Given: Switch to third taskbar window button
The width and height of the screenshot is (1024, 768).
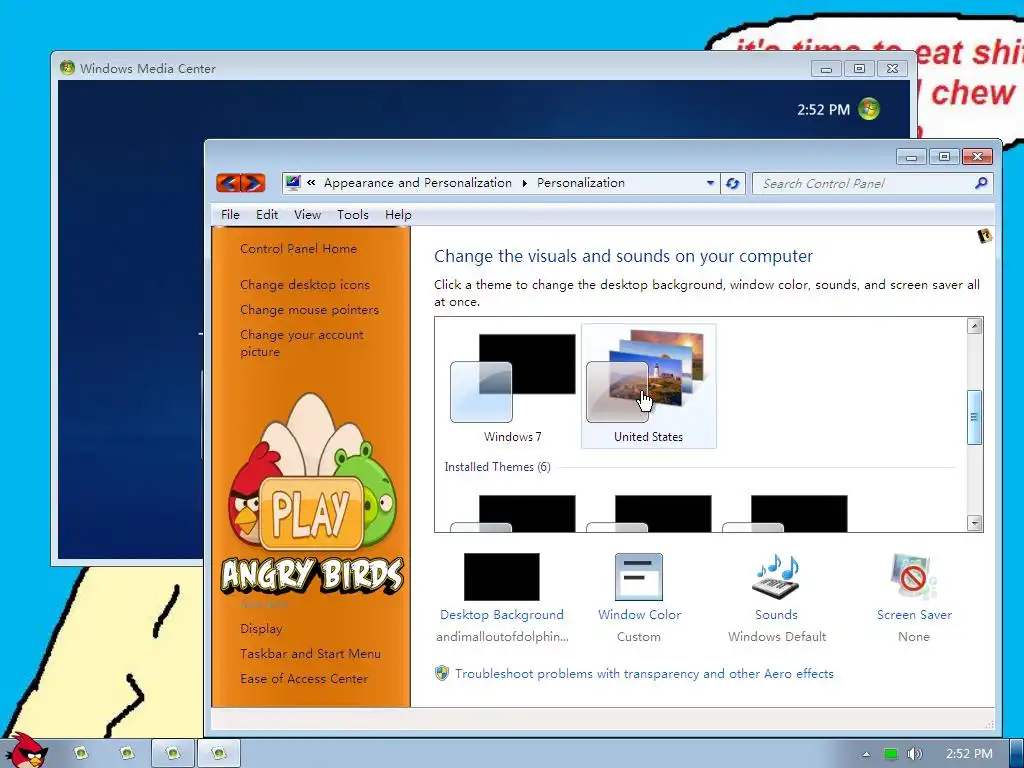Looking at the screenshot, I should [x=173, y=754].
